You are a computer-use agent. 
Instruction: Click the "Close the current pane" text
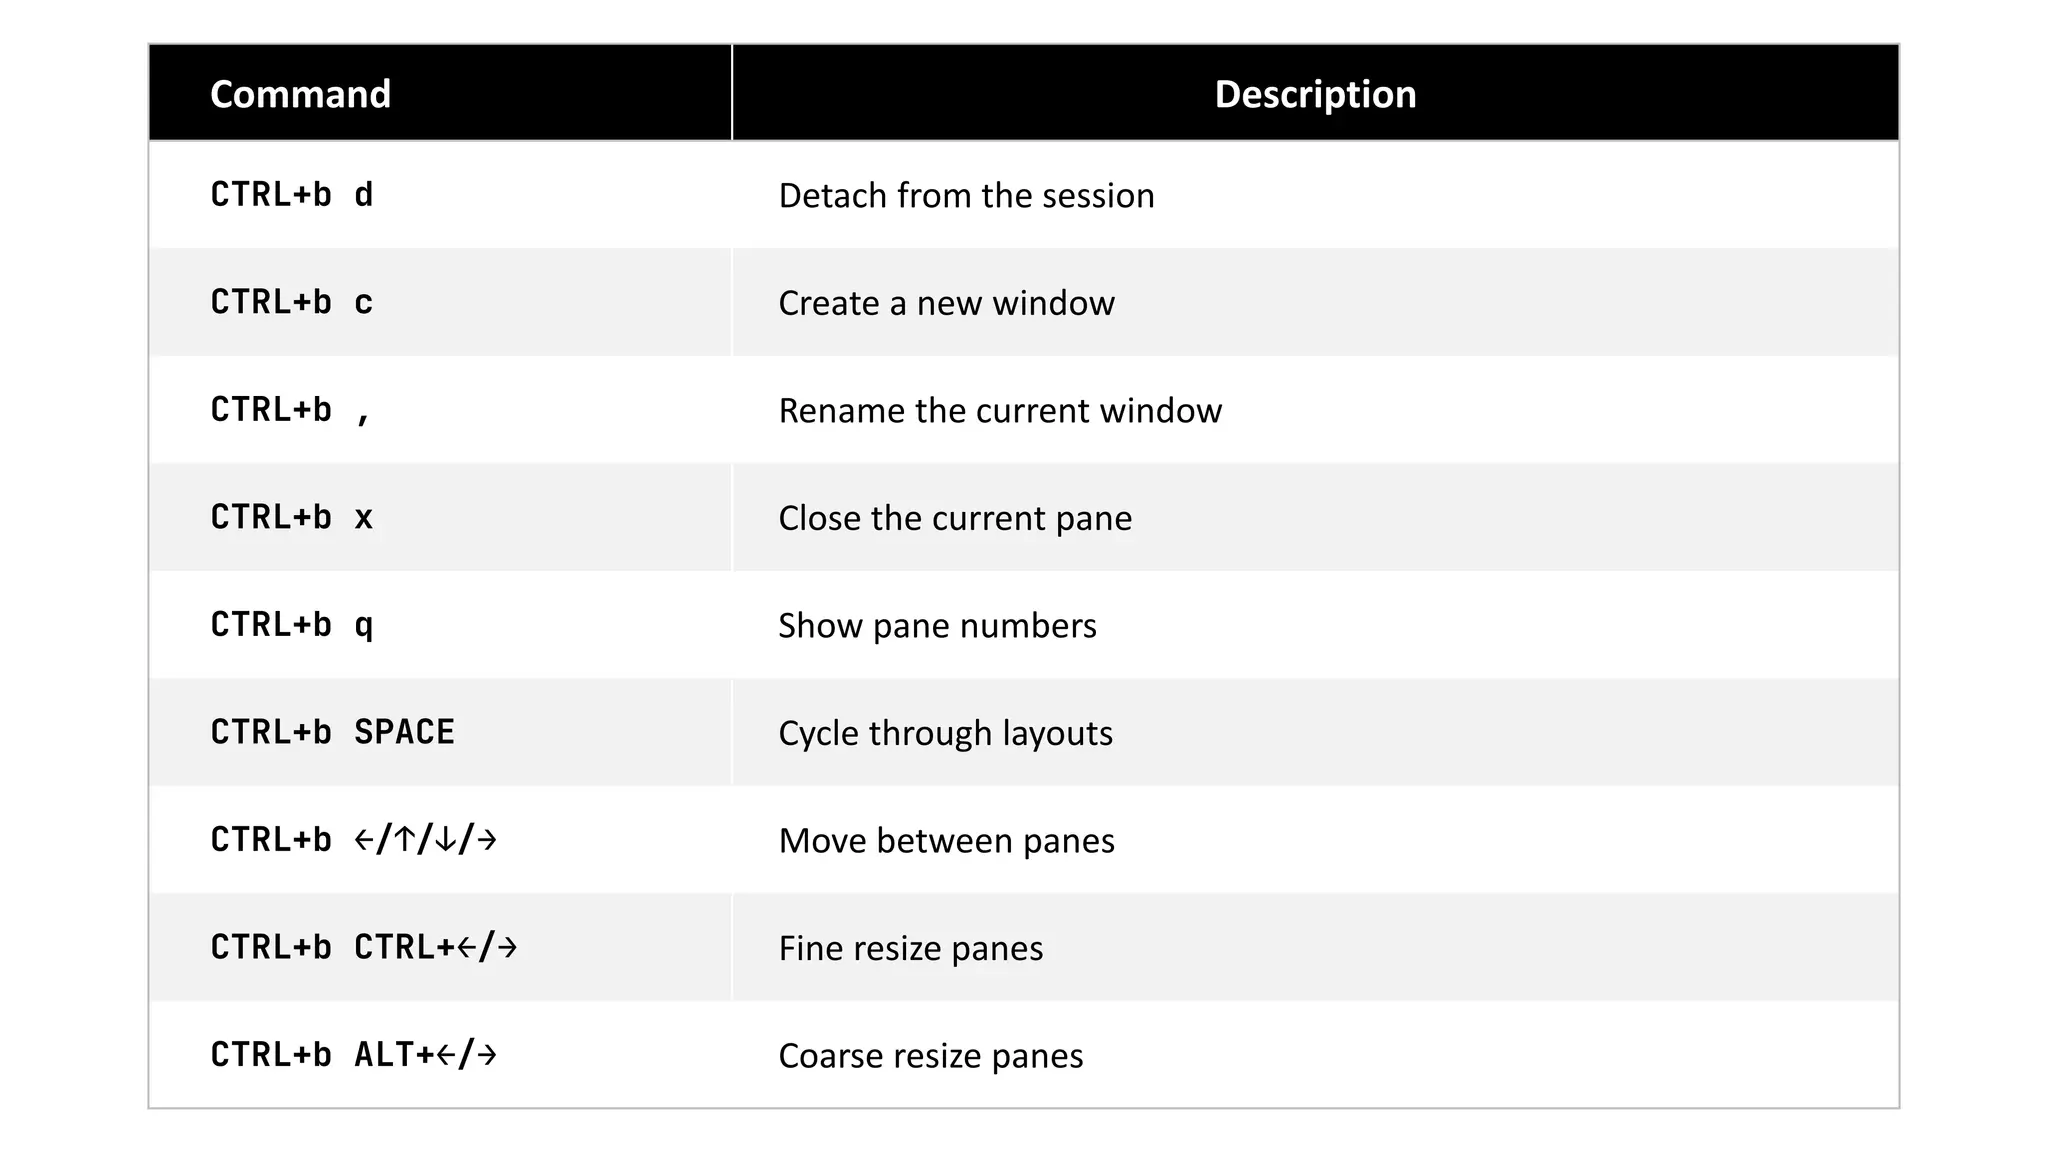(x=955, y=518)
